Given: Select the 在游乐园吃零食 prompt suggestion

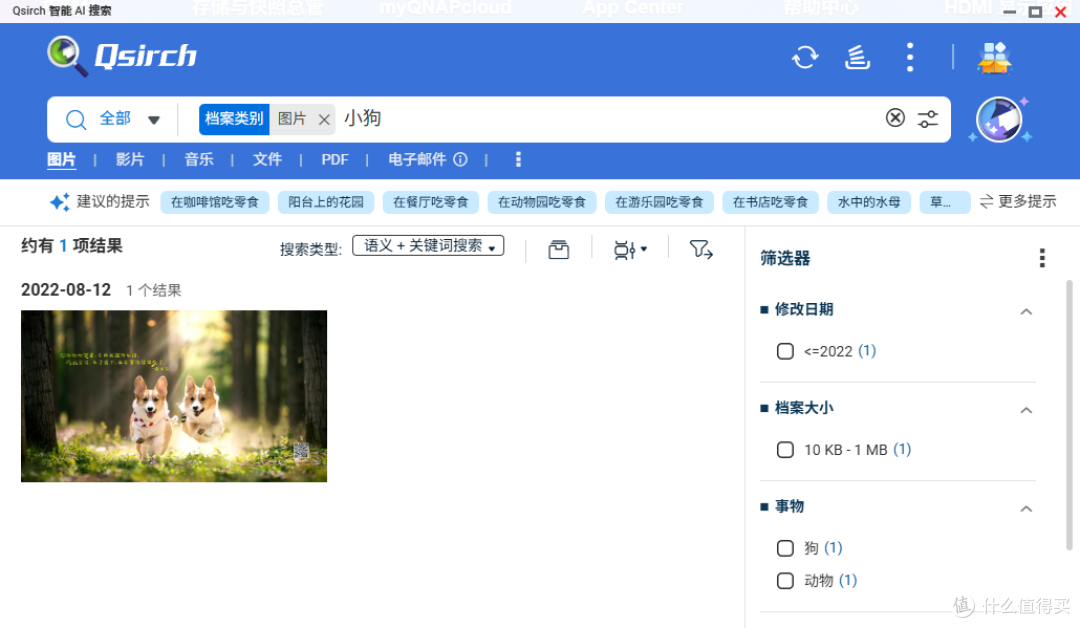Looking at the screenshot, I should coord(659,202).
